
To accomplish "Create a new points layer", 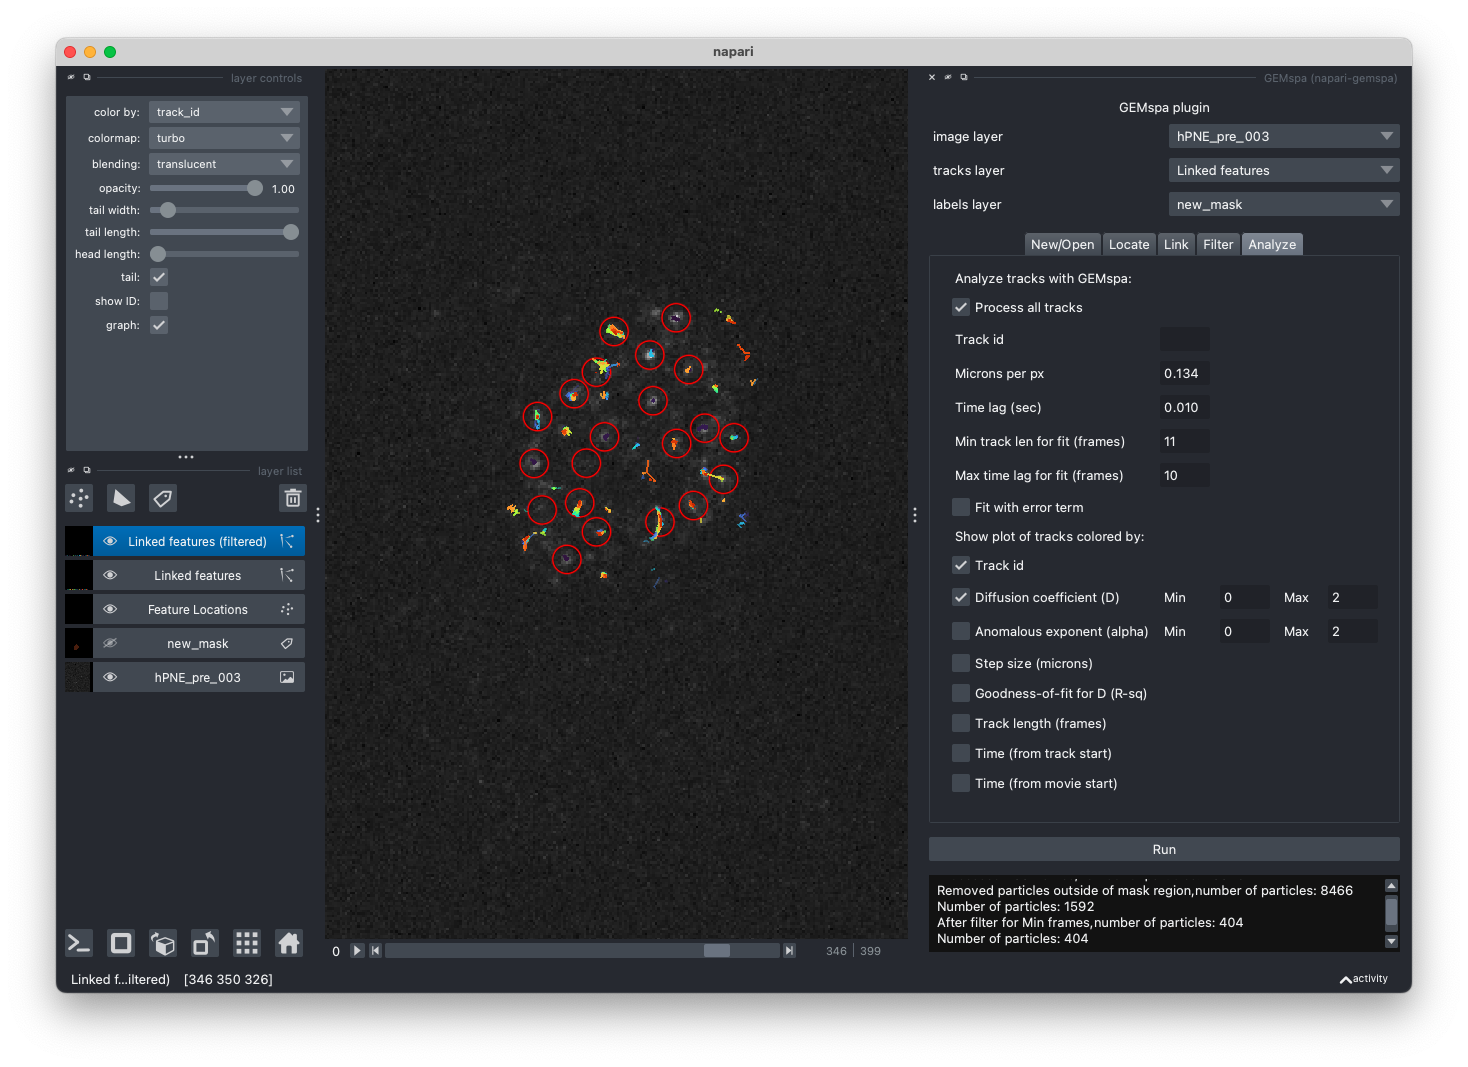I will (79, 498).
